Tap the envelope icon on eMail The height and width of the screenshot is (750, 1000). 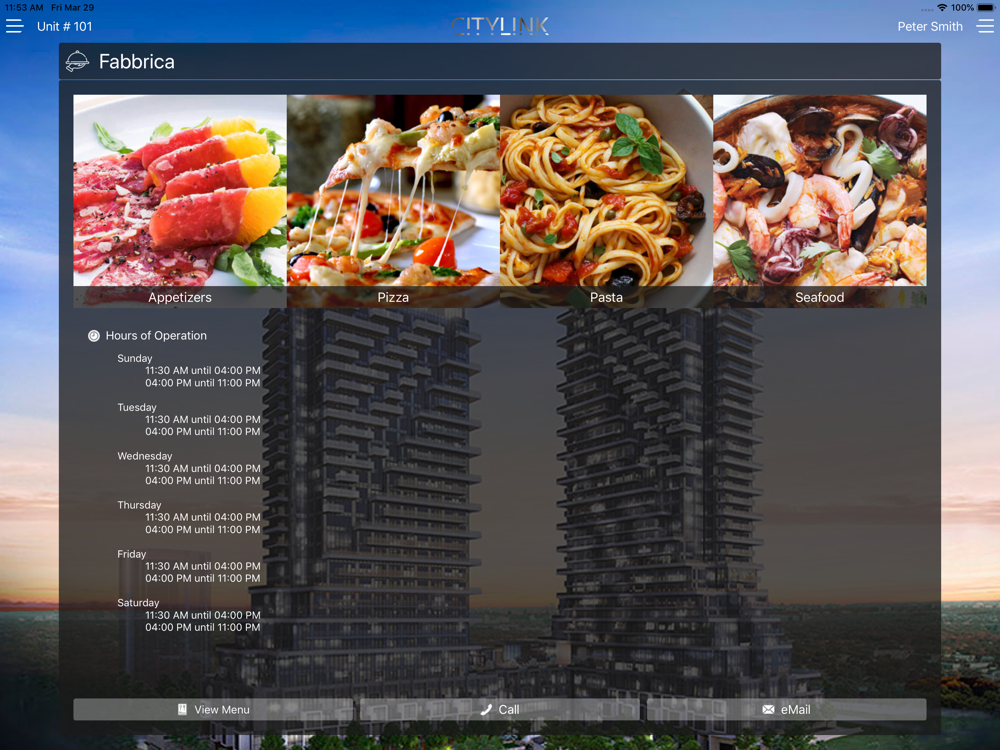(x=768, y=709)
